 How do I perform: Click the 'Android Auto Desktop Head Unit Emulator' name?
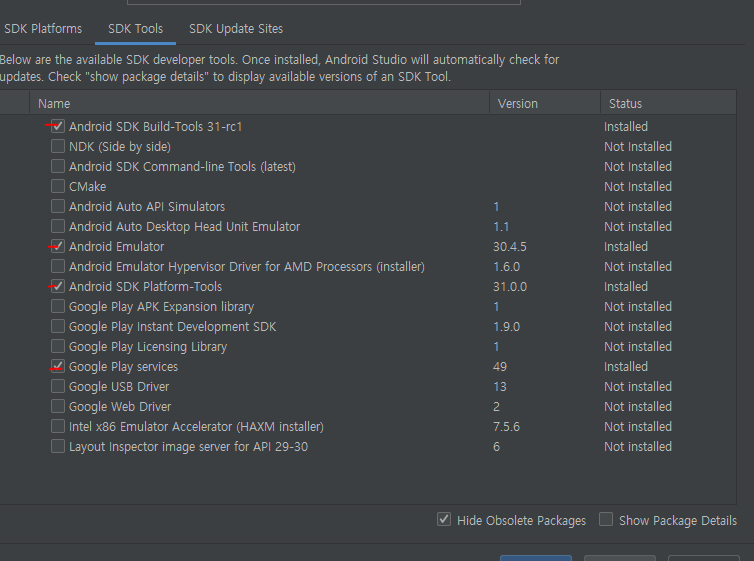(x=184, y=227)
